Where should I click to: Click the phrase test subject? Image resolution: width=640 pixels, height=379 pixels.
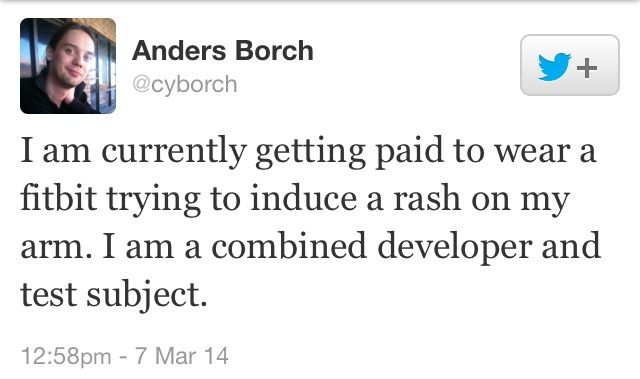[x=114, y=295]
